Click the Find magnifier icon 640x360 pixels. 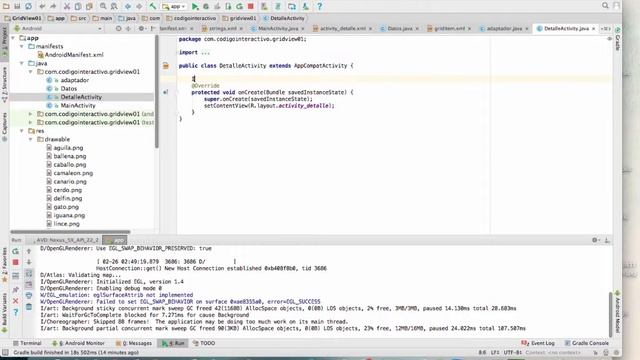(103, 6)
